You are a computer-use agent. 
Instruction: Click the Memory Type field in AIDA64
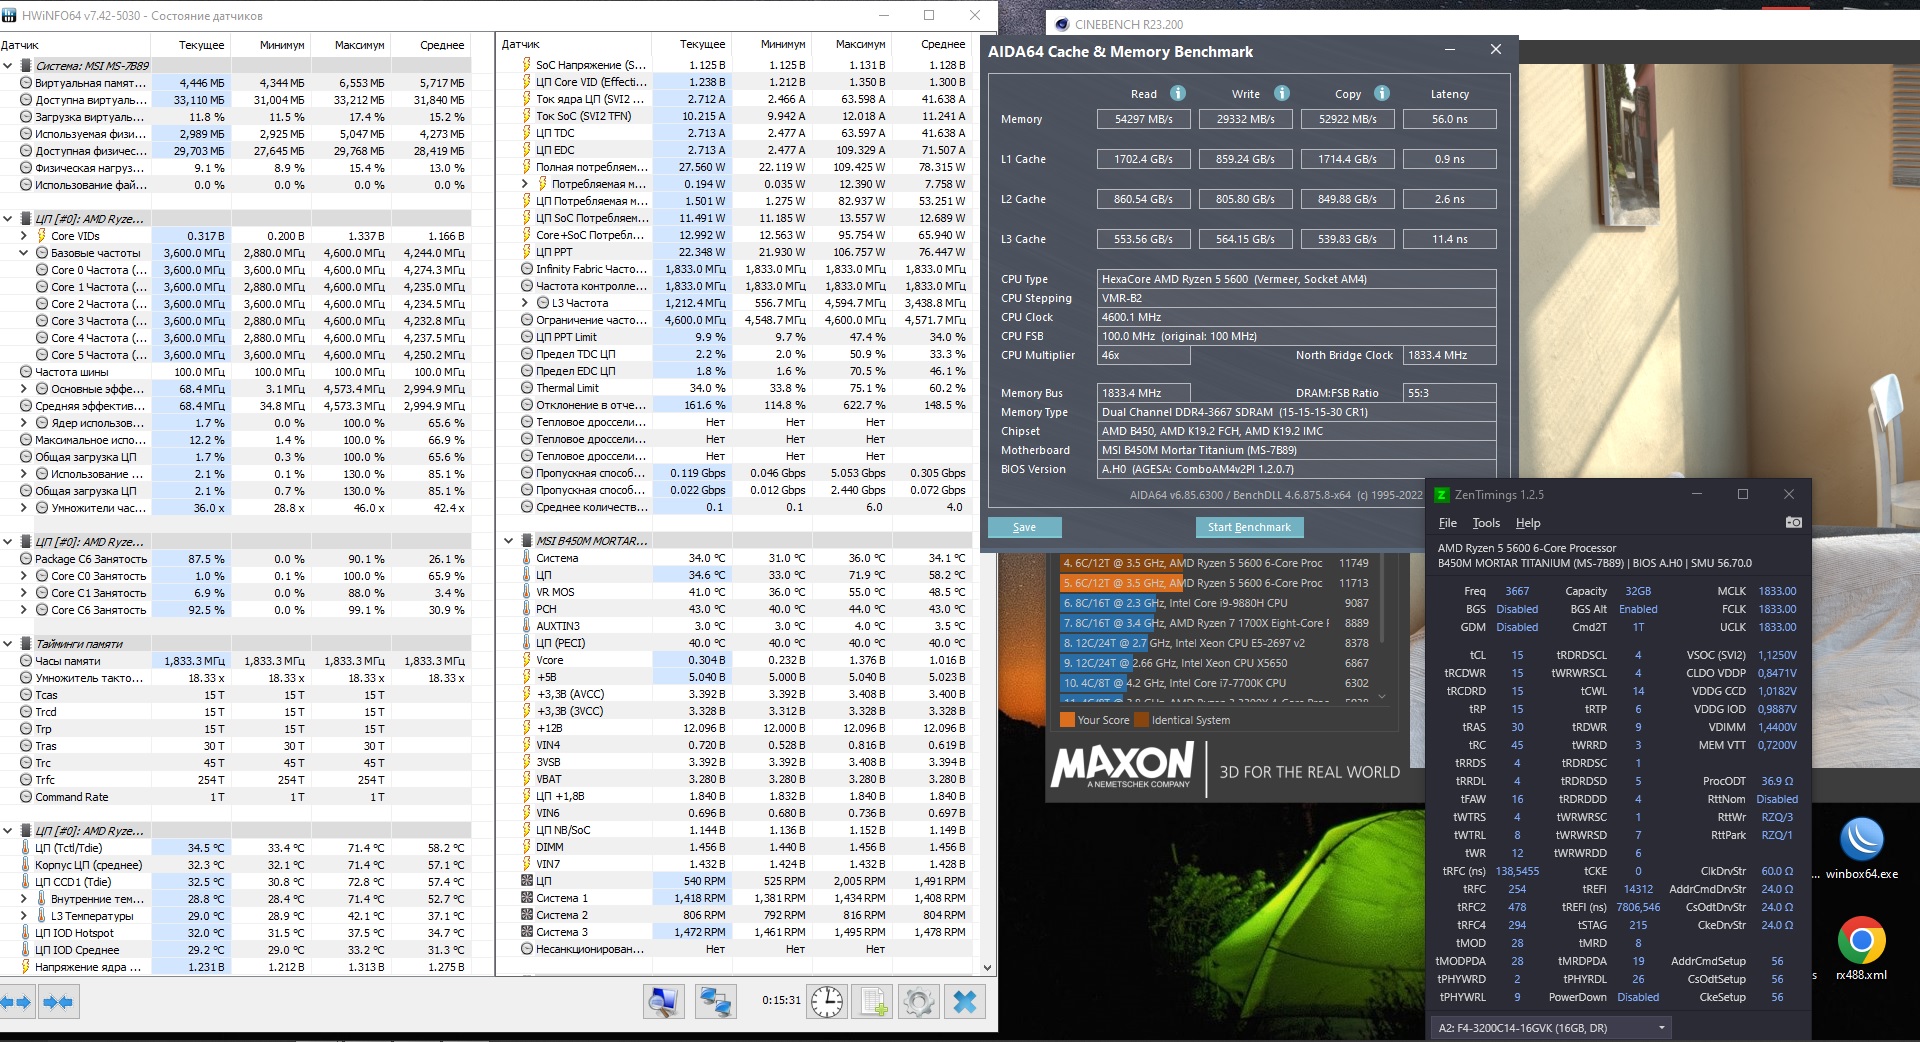(x=1297, y=412)
